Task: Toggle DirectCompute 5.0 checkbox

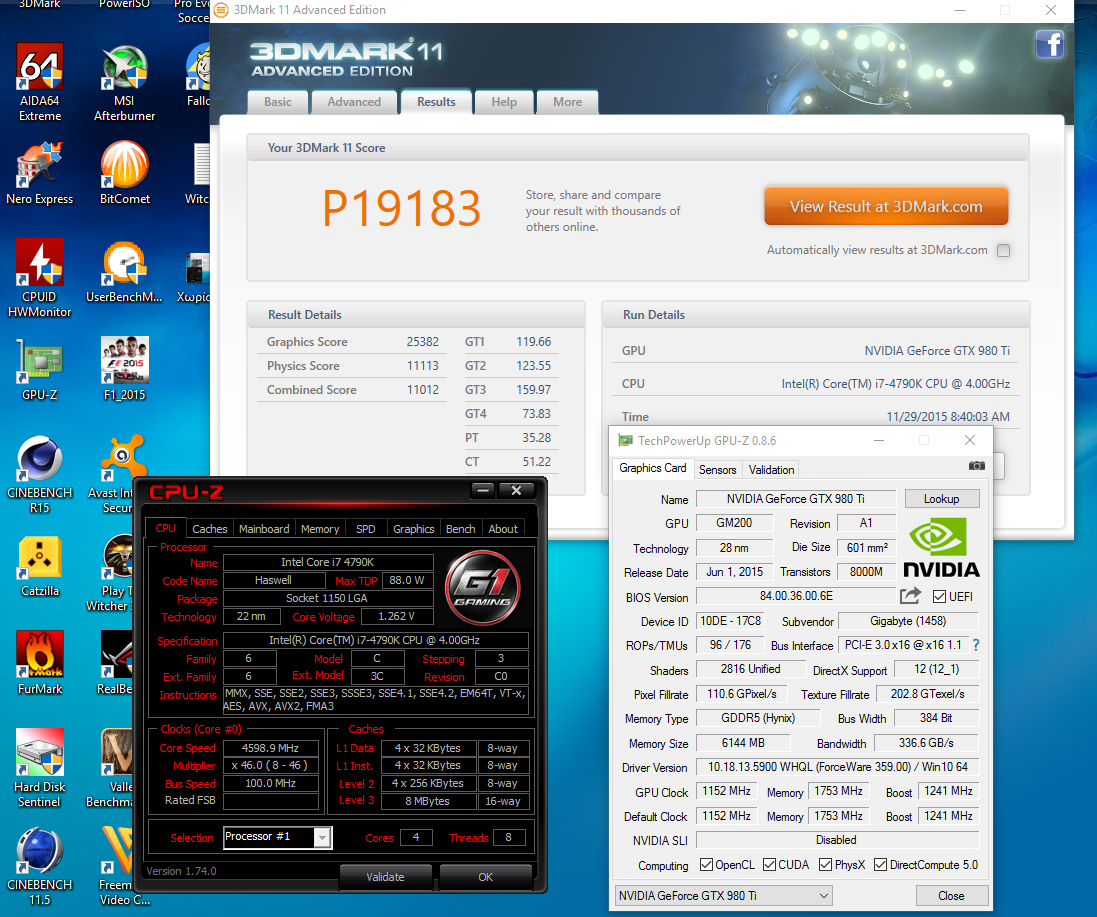Action: click(880, 865)
